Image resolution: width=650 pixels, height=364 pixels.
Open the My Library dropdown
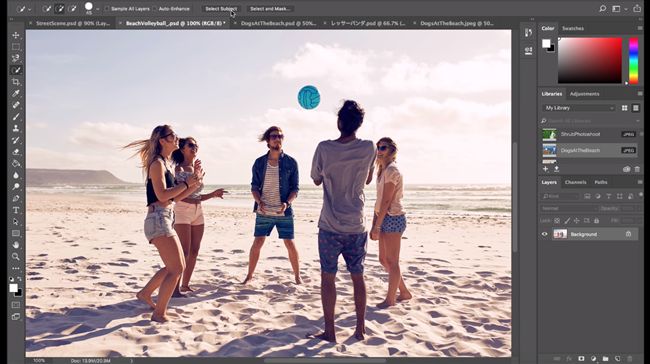tap(579, 108)
